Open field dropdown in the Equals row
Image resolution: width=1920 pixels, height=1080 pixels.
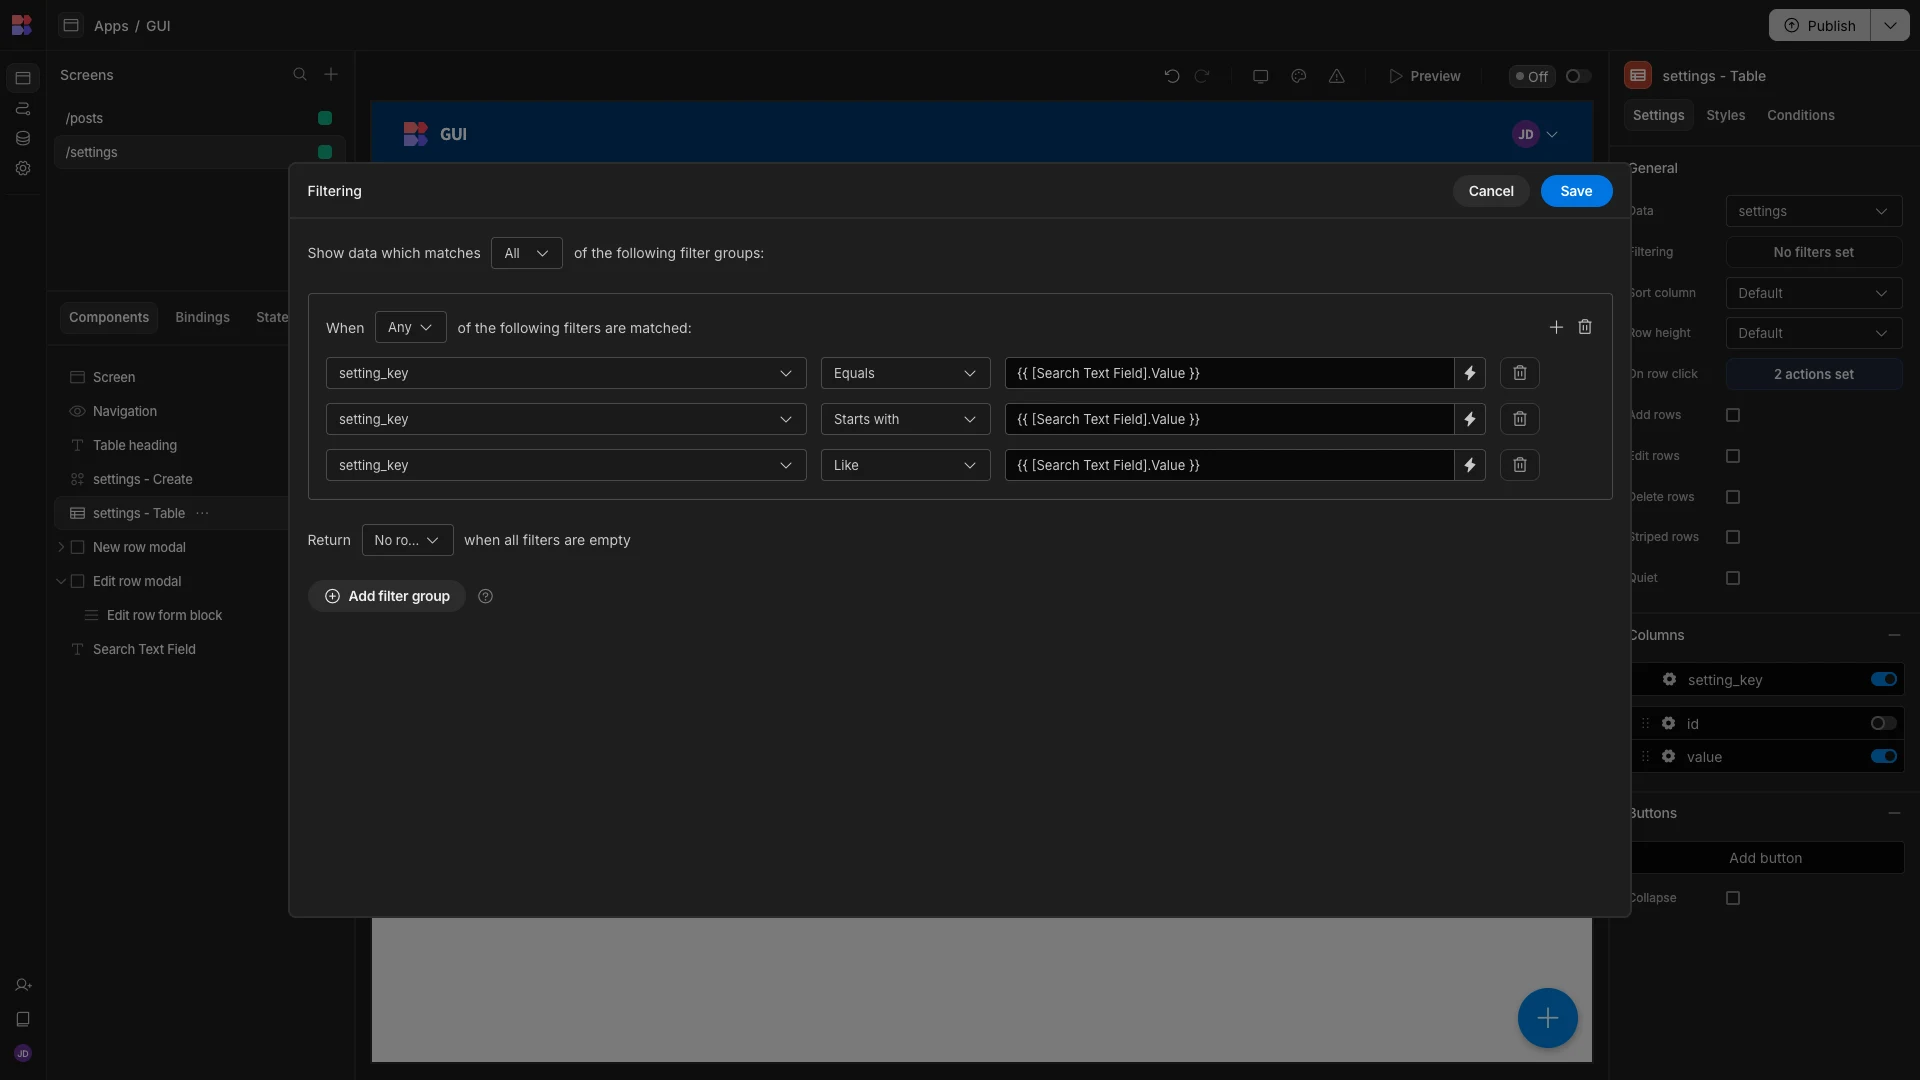(x=566, y=373)
